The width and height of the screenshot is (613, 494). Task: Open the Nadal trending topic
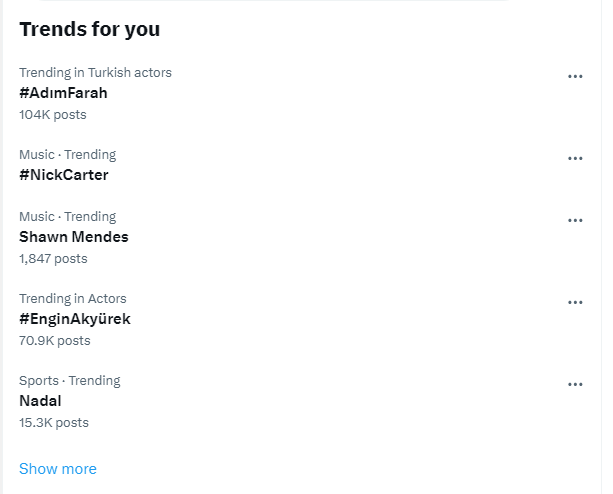(40, 401)
